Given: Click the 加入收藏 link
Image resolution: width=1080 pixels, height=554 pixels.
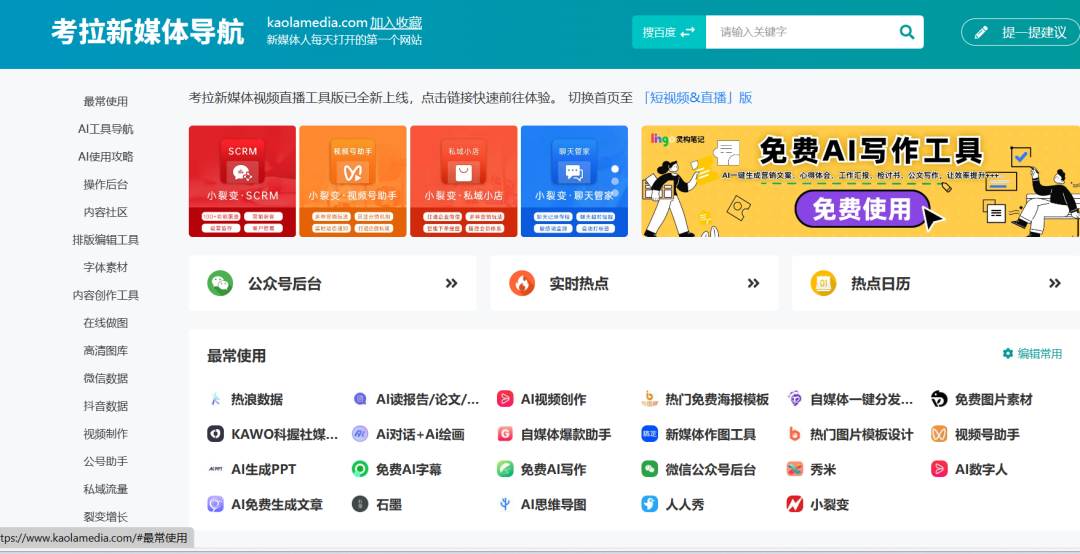Looking at the screenshot, I should (395, 23).
